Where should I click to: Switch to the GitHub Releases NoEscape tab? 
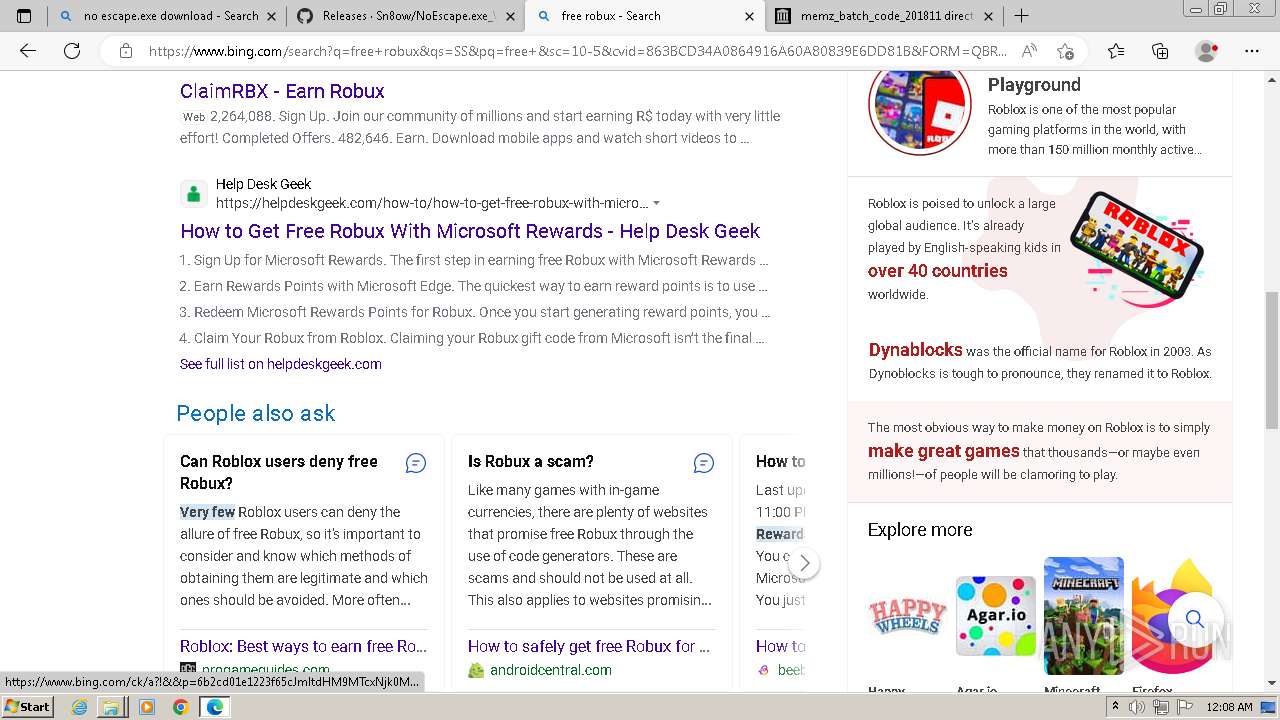click(407, 16)
